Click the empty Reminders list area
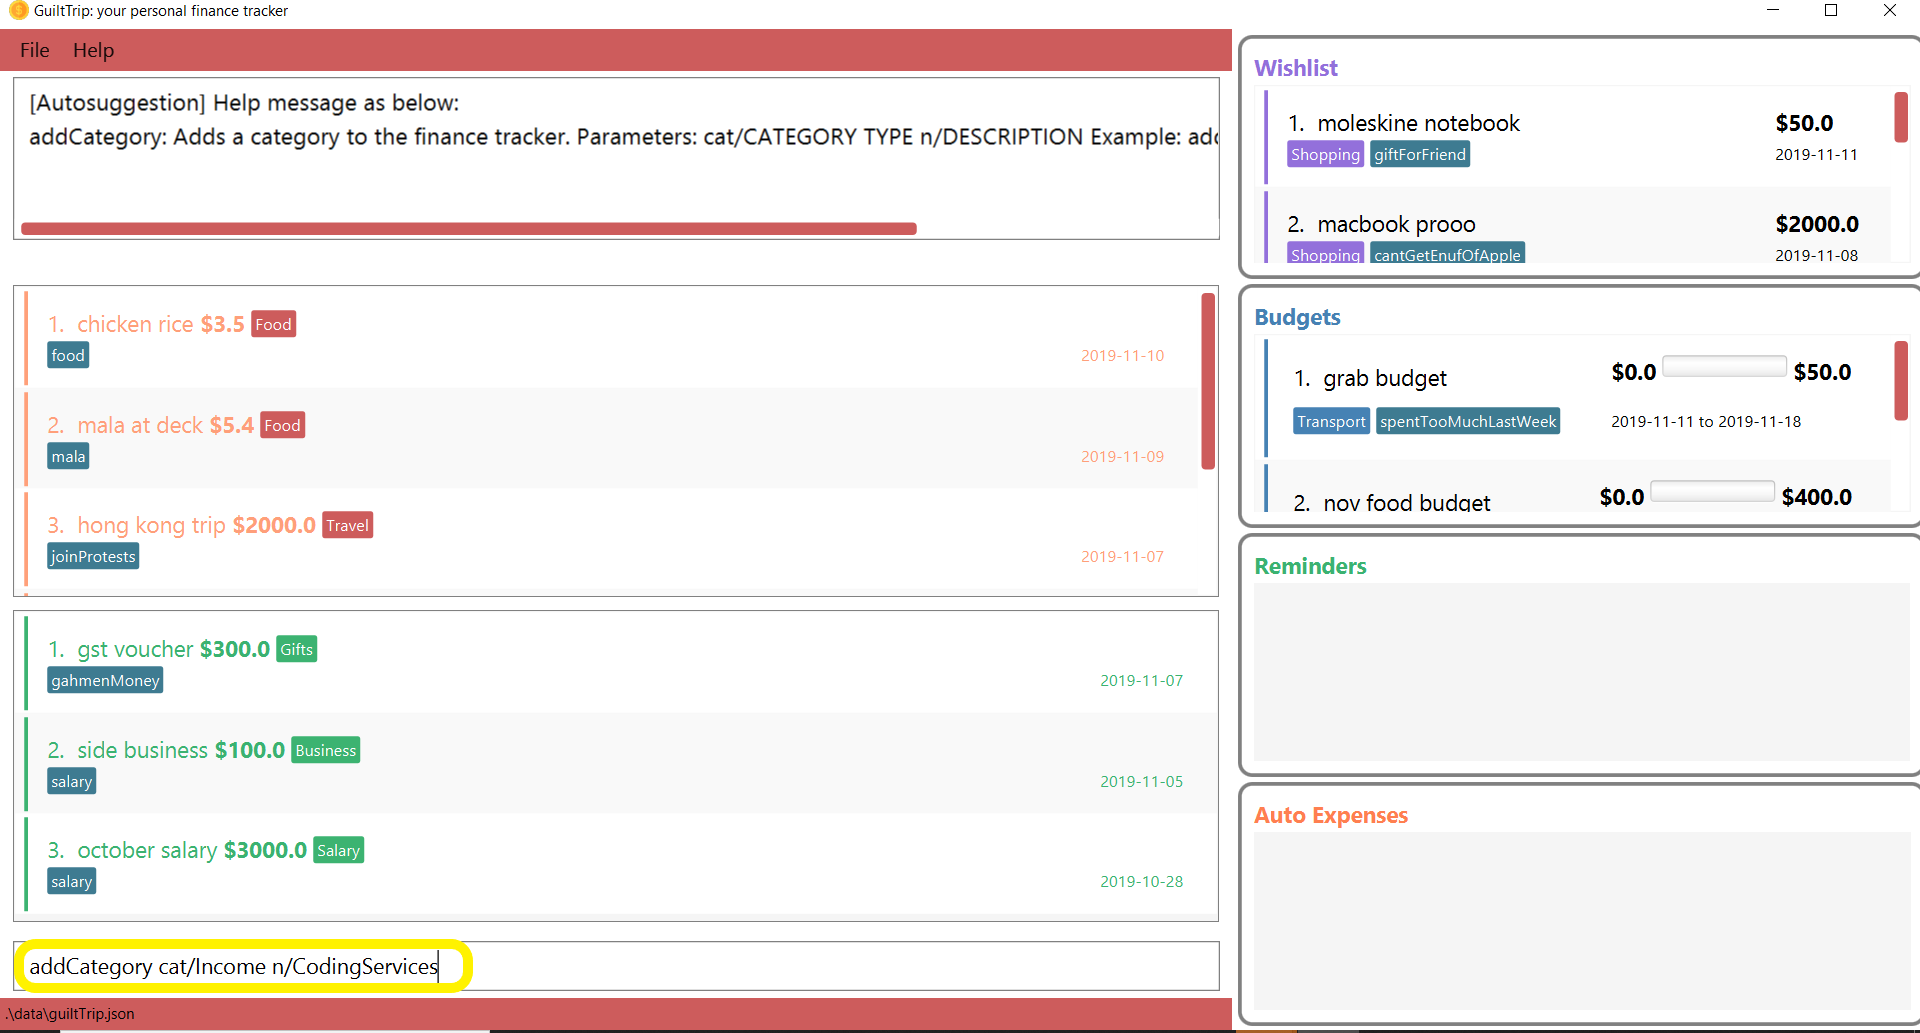This screenshot has width=1920, height=1033. pyautogui.click(x=1581, y=672)
